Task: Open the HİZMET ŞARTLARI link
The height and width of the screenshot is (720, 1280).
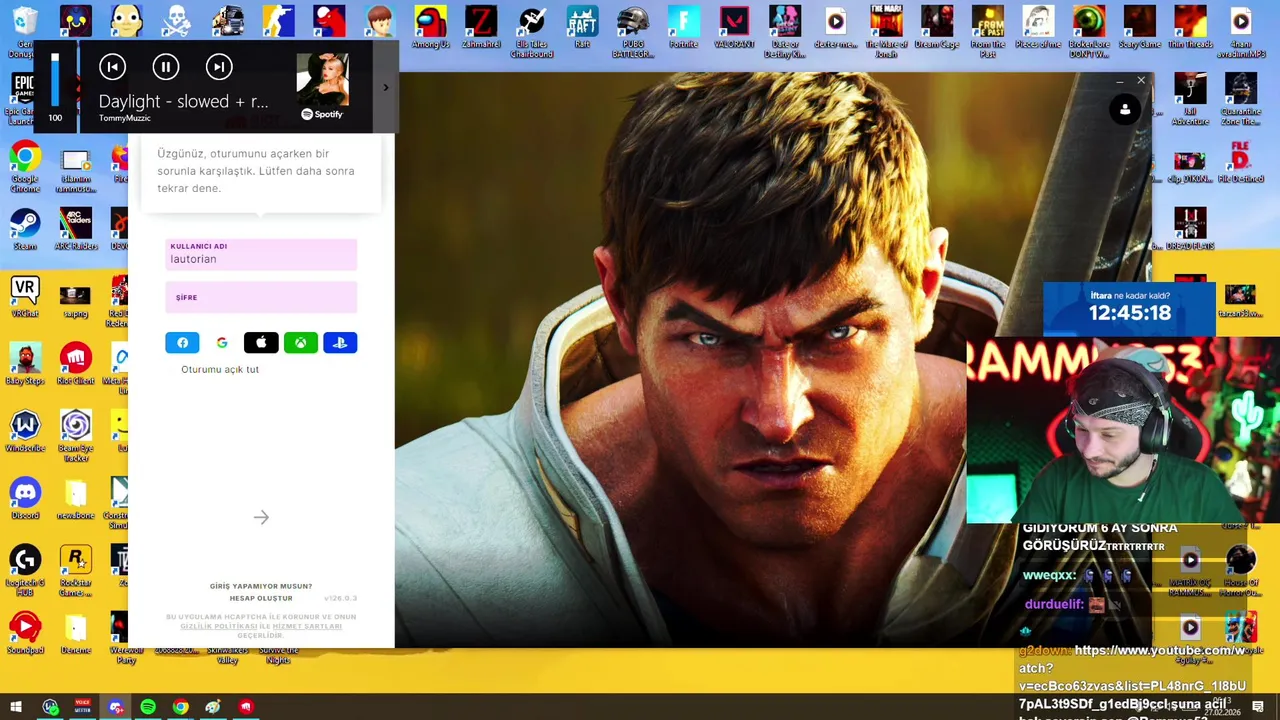Action: pos(307,626)
